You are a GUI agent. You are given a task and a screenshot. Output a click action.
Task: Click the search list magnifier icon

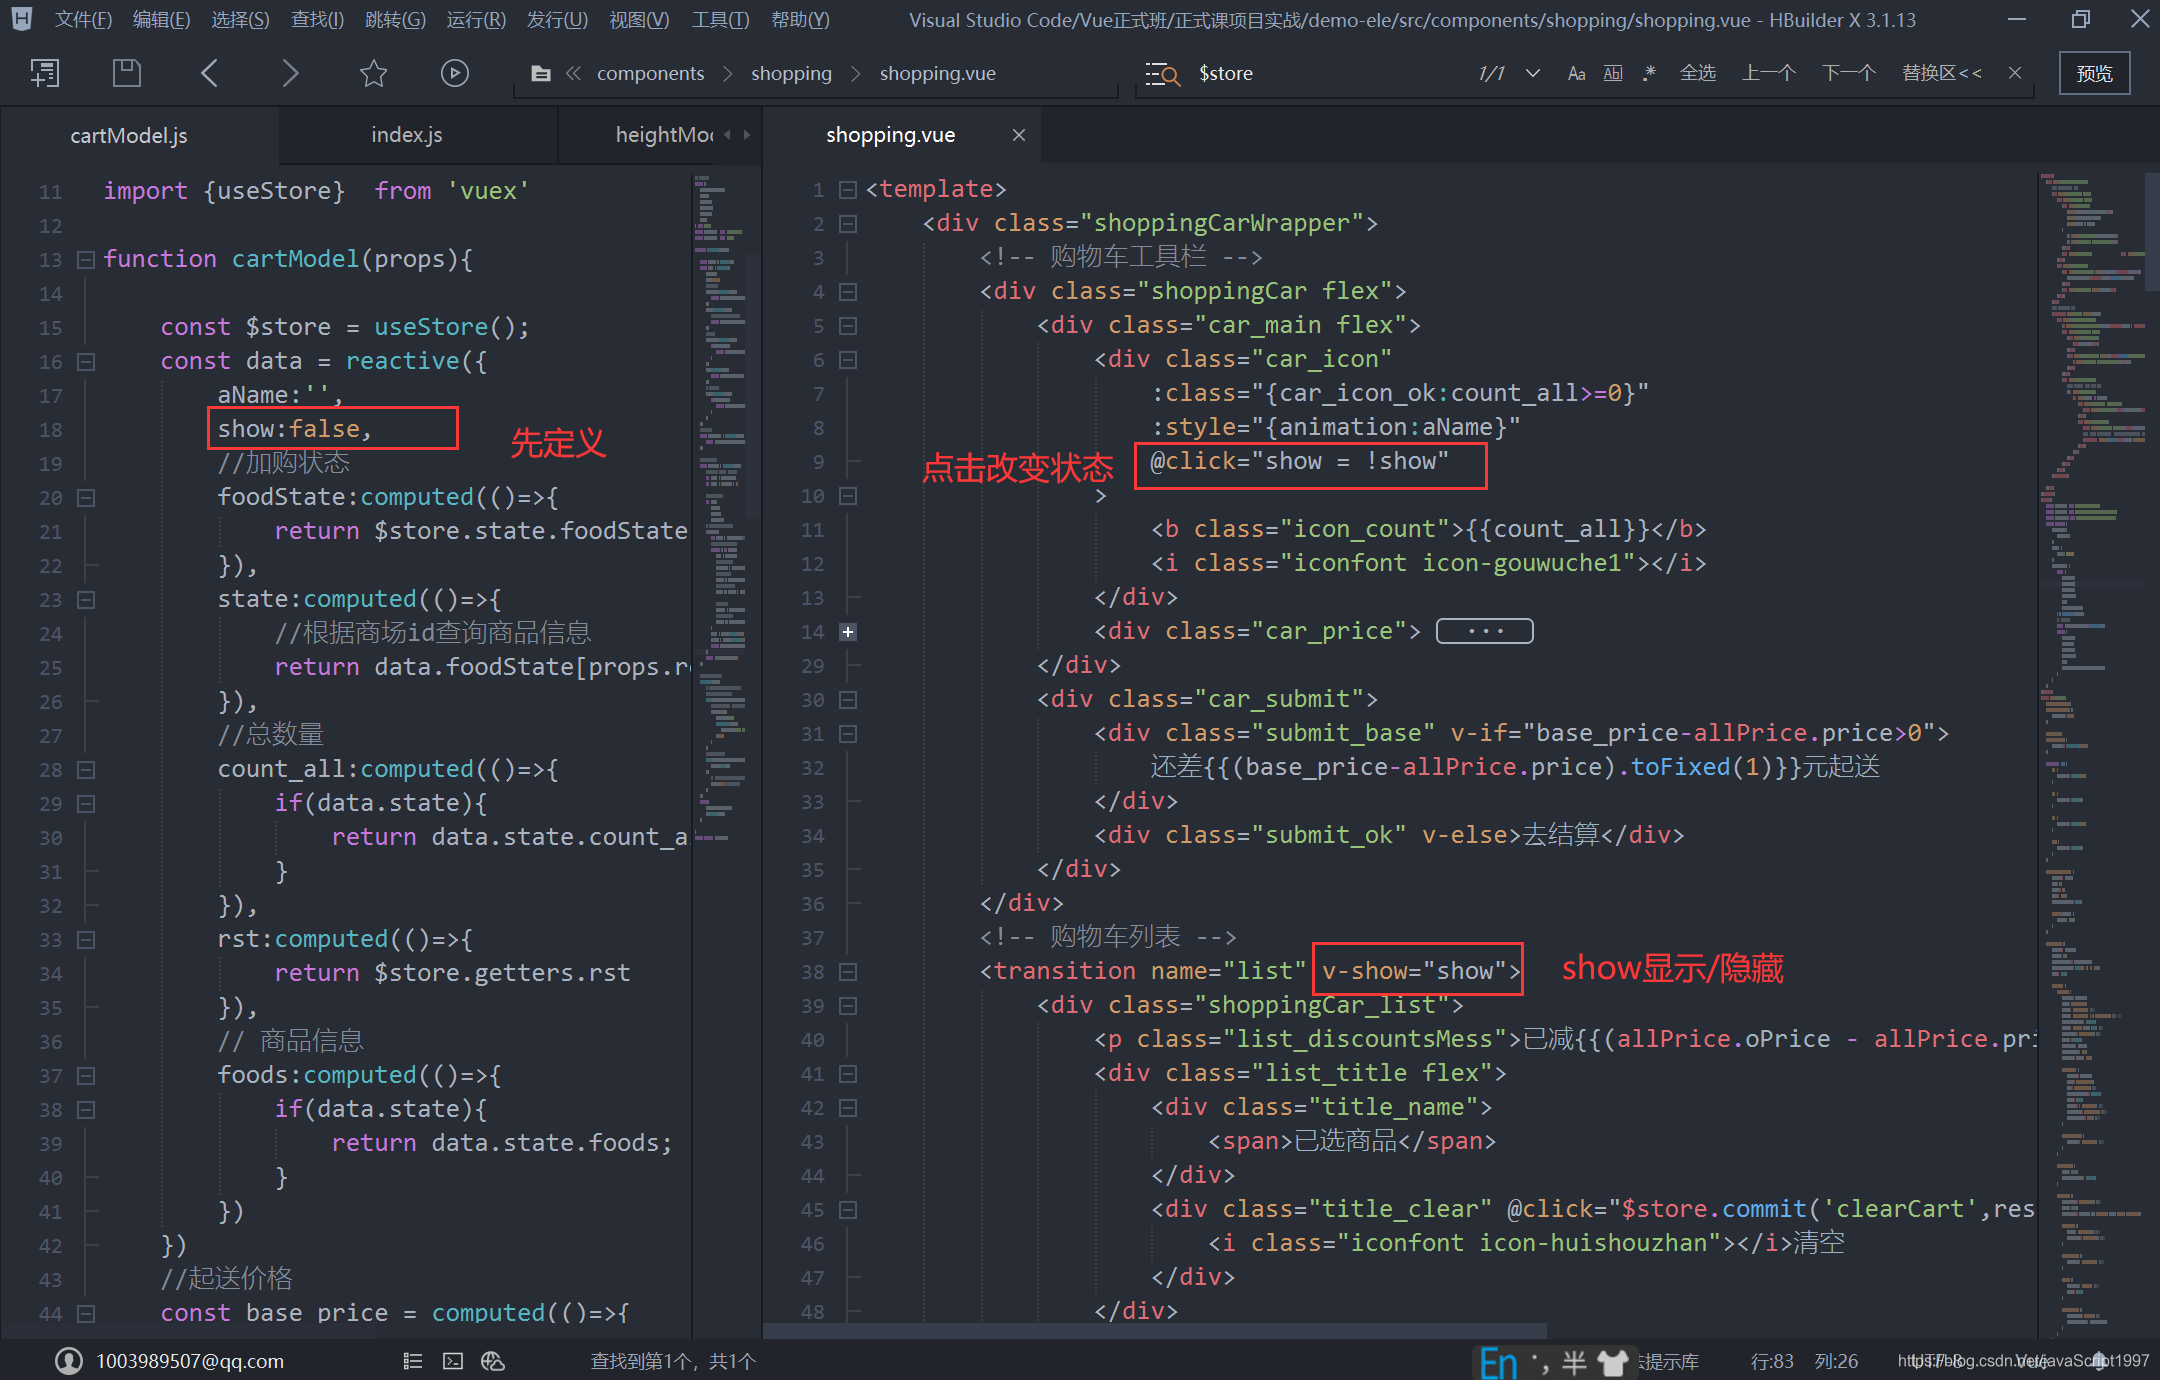(x=1162, y=74)
